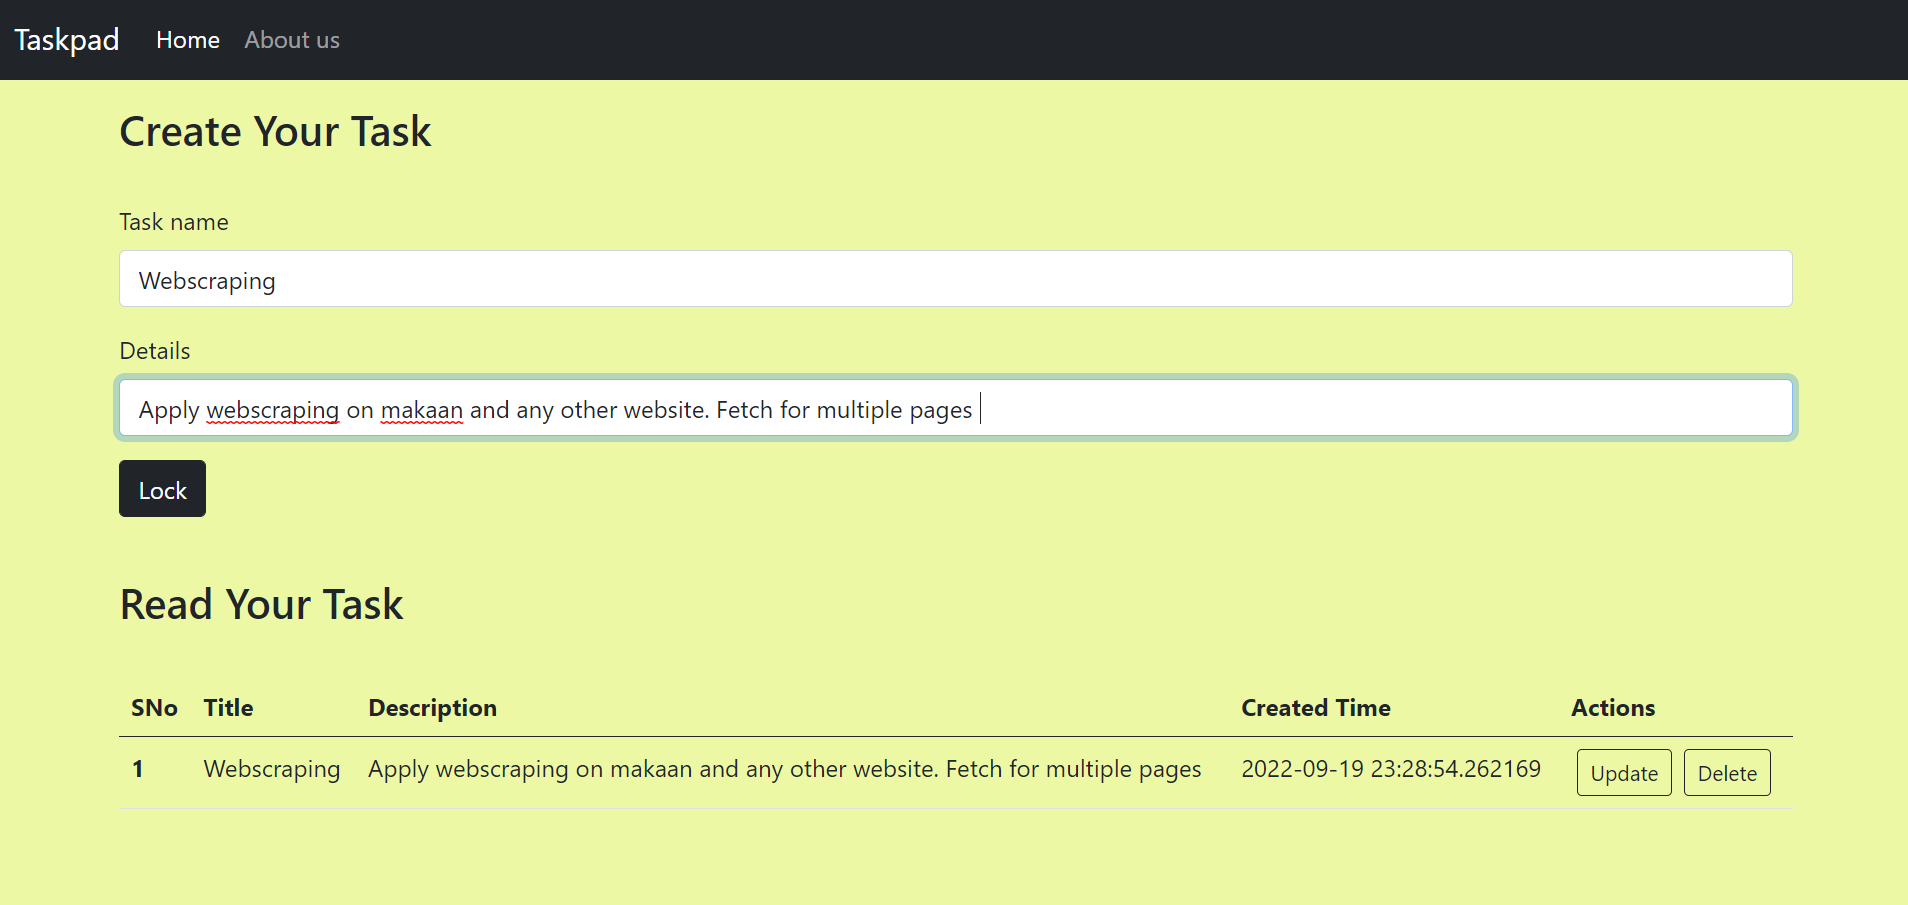1908x905 pixels.
Task: Update the Webscraping task
Action: (1624, 773)
